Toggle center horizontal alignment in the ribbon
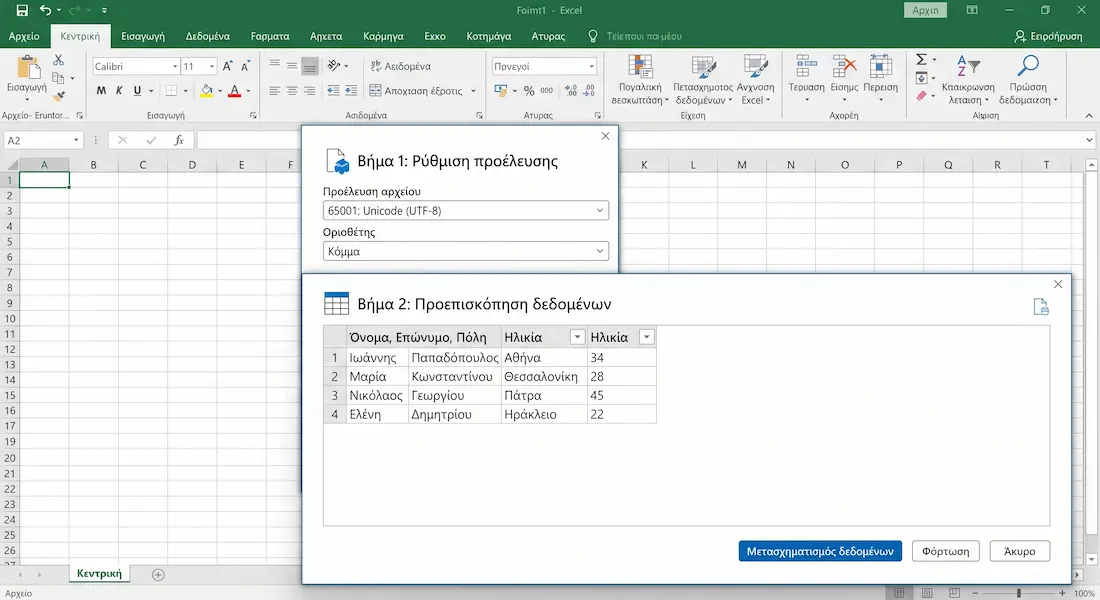This screenshot has width=1100, height=600. [x=292, y=91]
